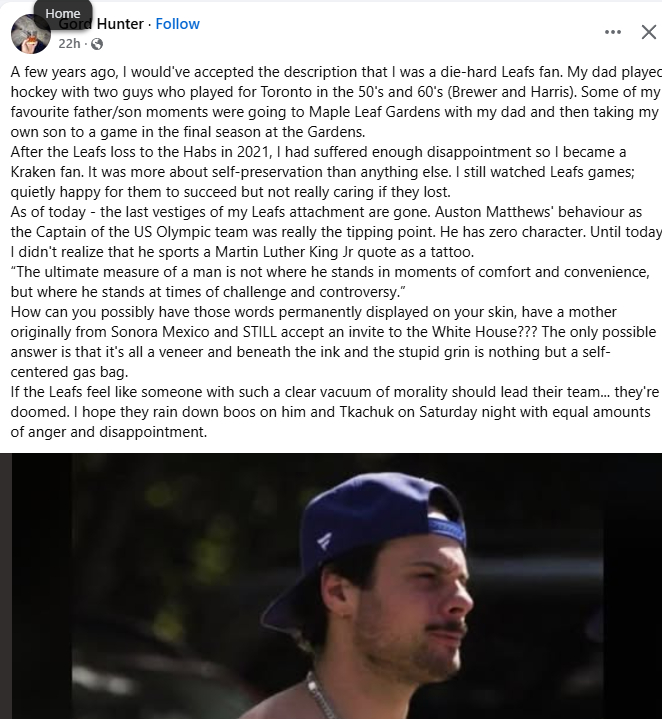Click Gord Hunter's profile avatar

point(30,35)
